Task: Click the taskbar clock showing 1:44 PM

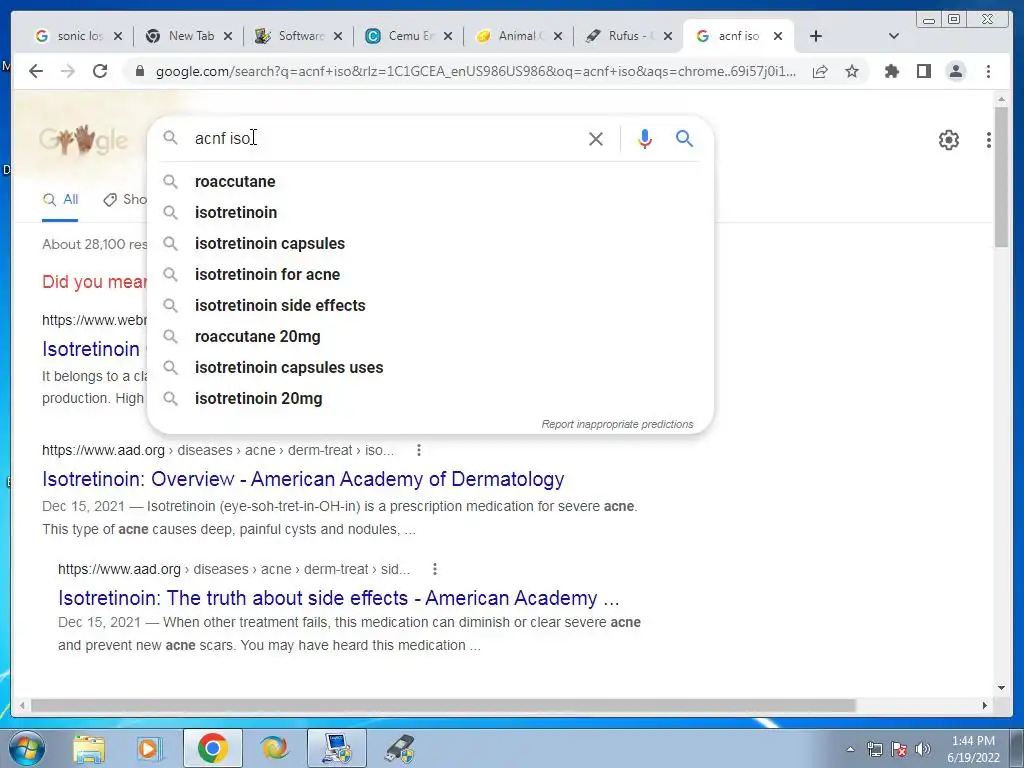Action: tap(973, 749)
